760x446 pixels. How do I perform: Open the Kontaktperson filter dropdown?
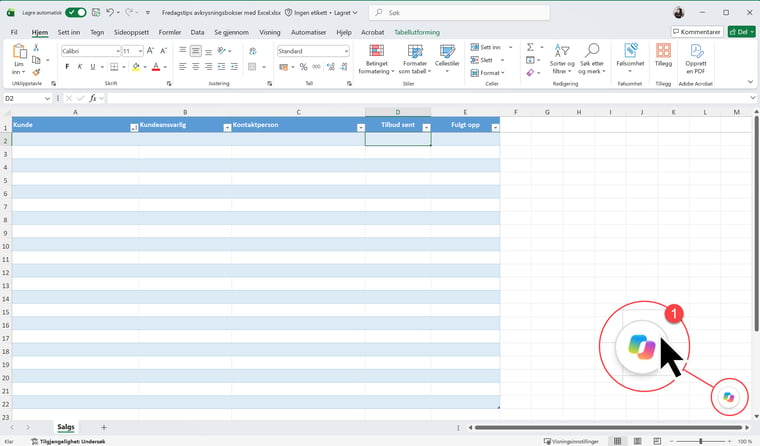tap(361, 127)
